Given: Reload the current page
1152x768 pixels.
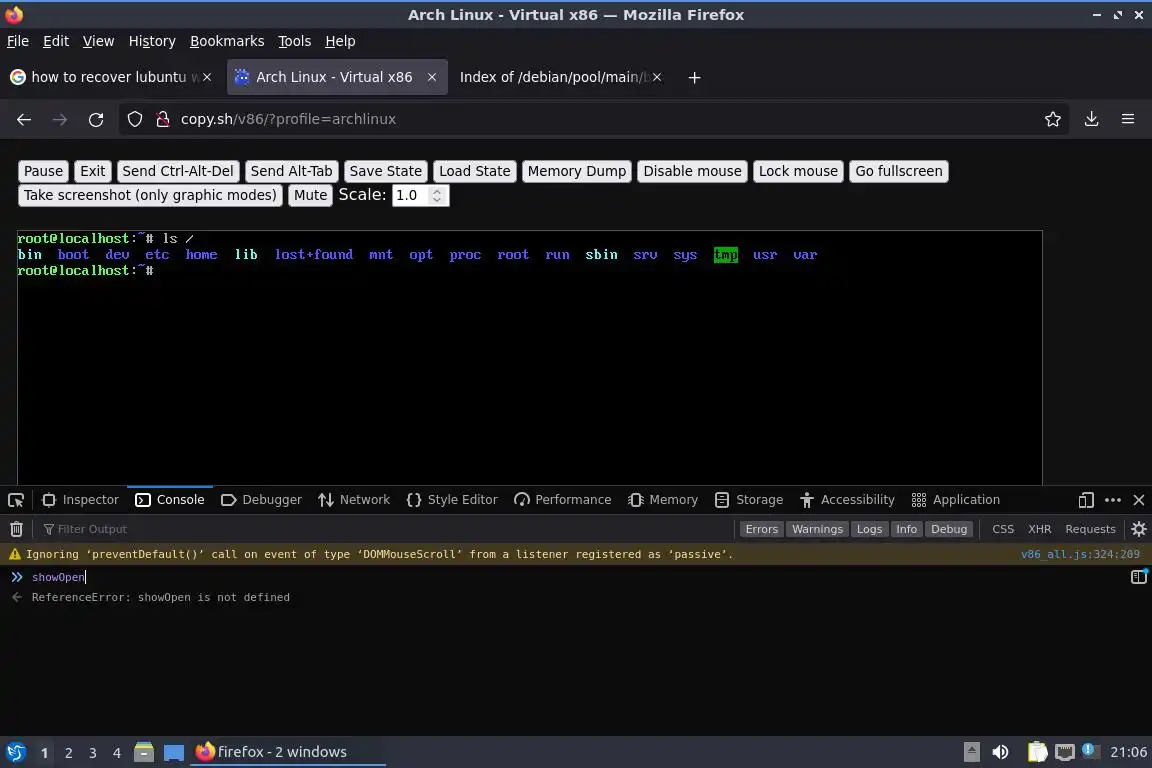Looking at the screenshot, I should tap(96, 119).
